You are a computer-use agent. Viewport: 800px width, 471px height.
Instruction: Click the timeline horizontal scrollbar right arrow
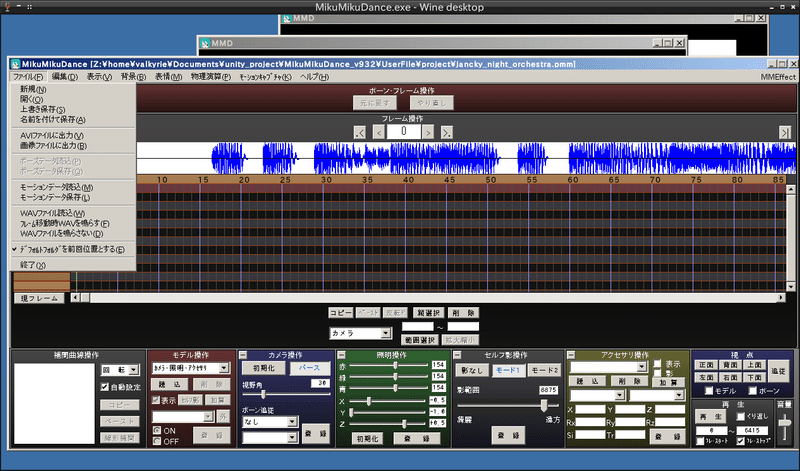click(781, 298)
